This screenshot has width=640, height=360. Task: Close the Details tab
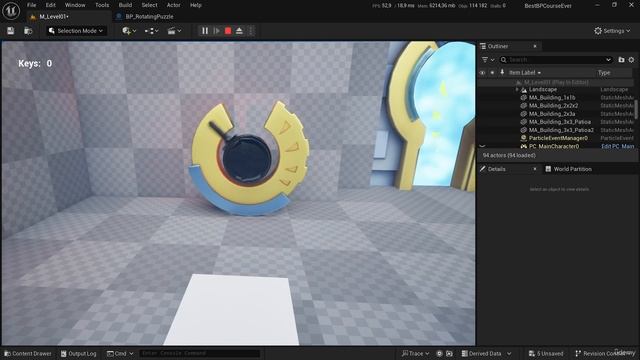pyautogui.click(x=535, y=169)
